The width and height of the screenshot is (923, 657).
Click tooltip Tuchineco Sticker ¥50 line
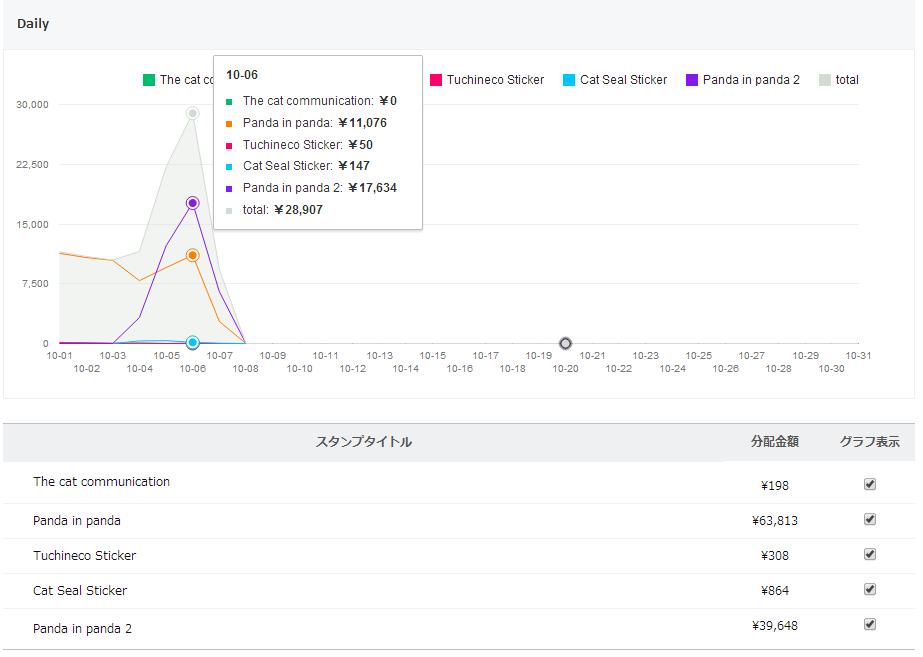pos(300,145)
